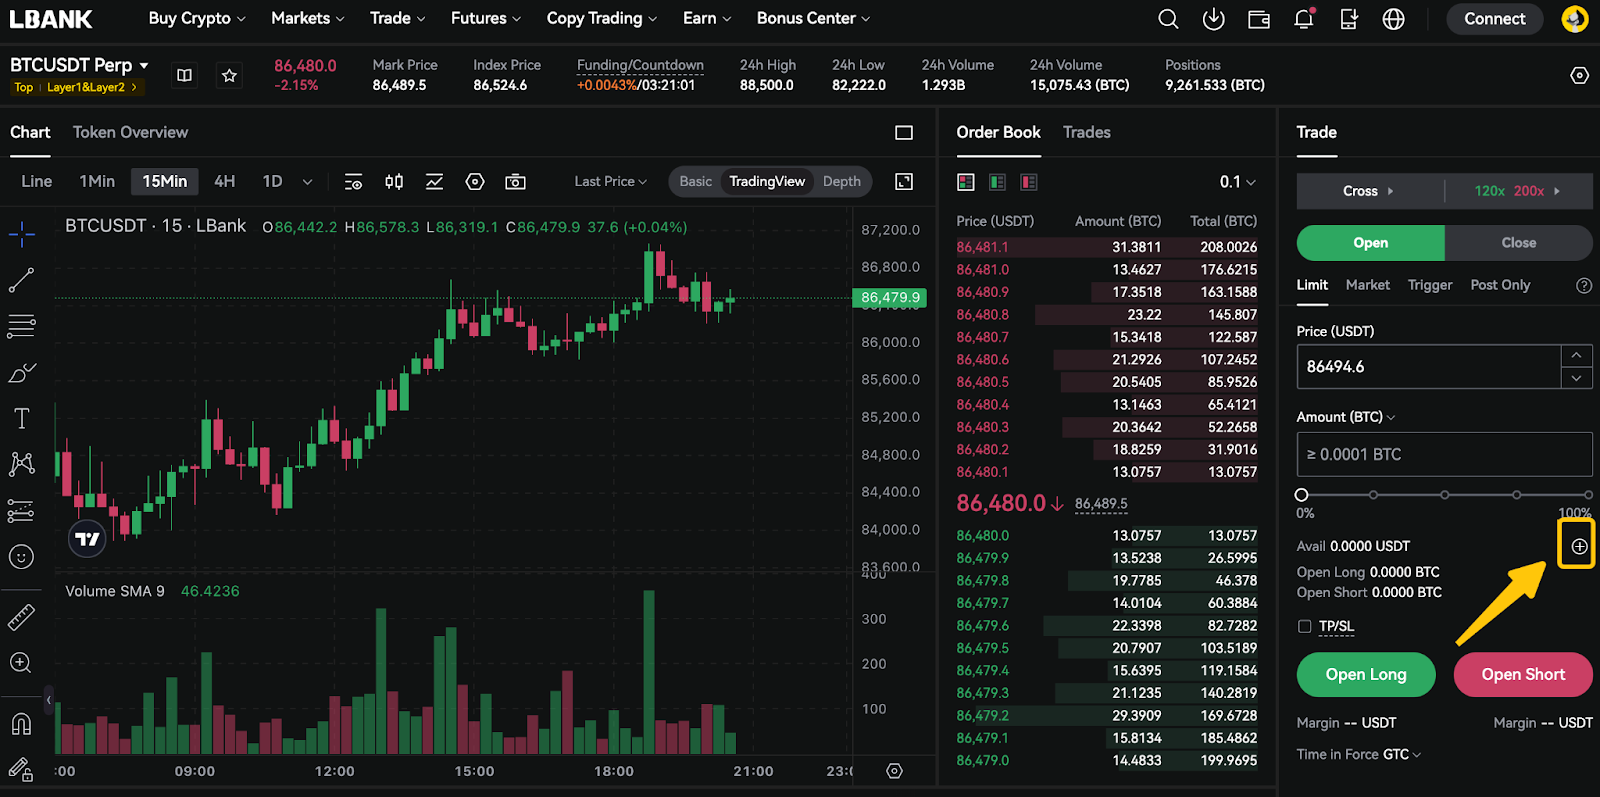1600x797 pixels.
Task: Open the 120x 200x leverage selector
Action: click(x=1518, y=191)
